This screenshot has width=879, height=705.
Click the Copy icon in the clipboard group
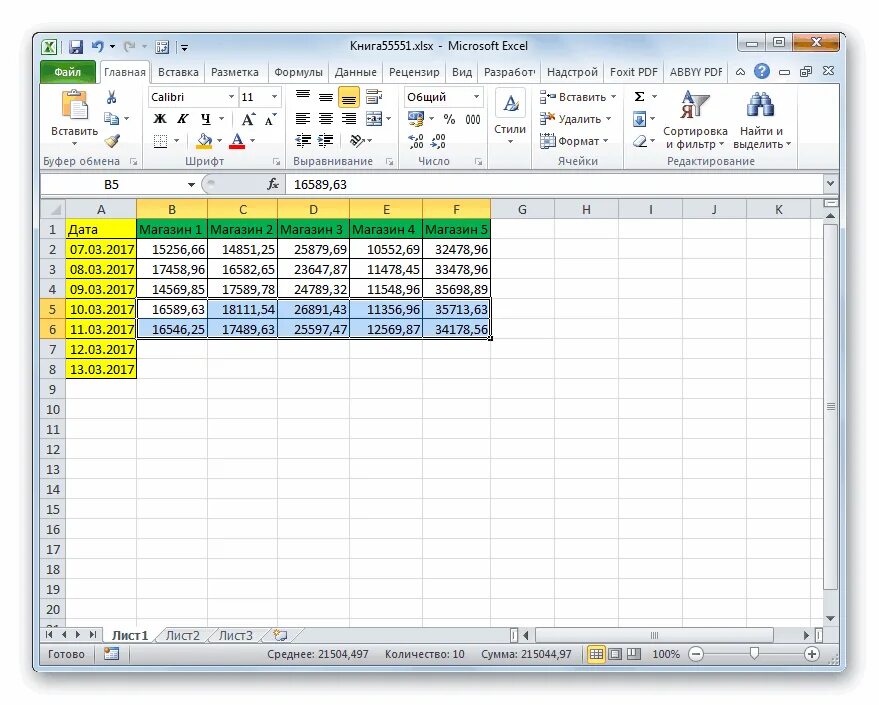(x=112, y=118)
